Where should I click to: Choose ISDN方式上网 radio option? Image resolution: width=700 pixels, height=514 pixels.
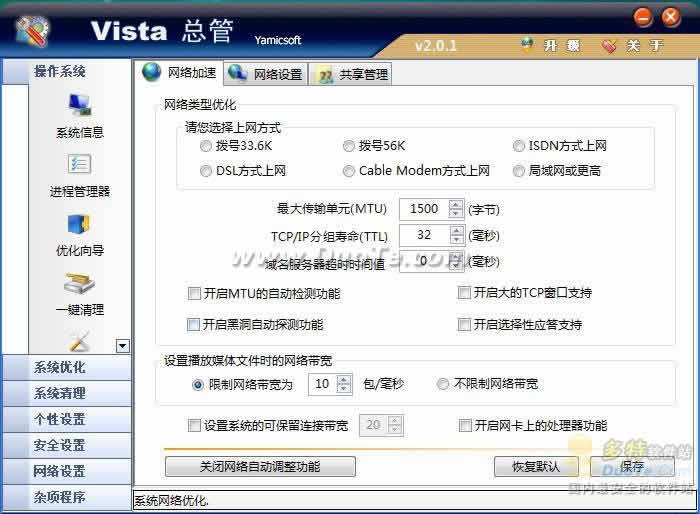pos(518,146)
